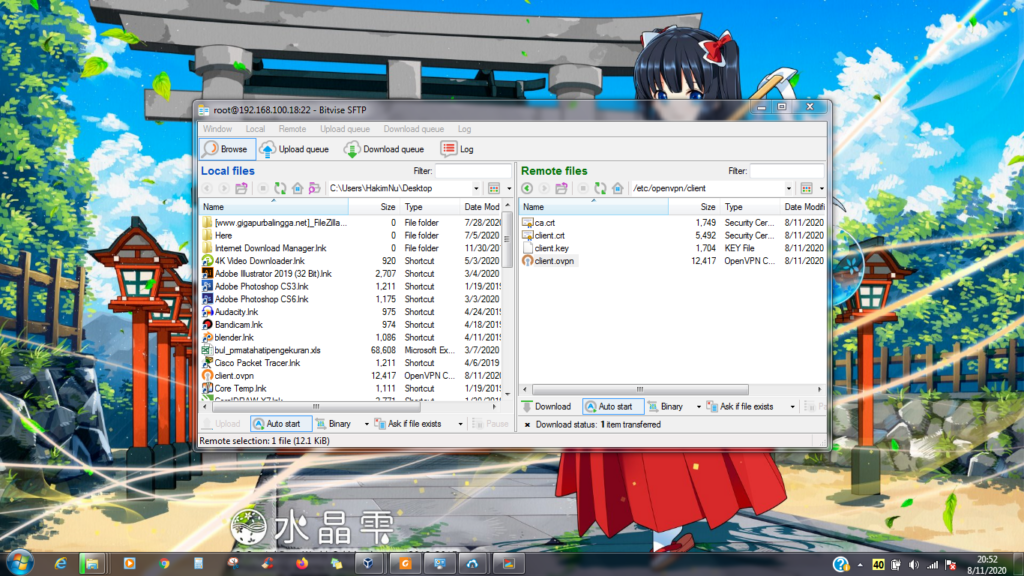Go back in remote files navigation

tap(527, 188)
